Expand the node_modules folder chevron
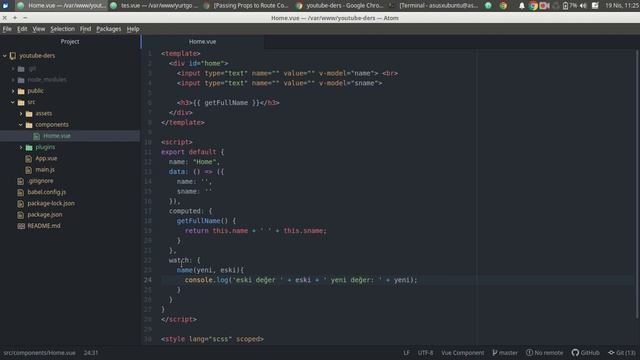The width and height of the screenshot is (640, 360). 13,80
